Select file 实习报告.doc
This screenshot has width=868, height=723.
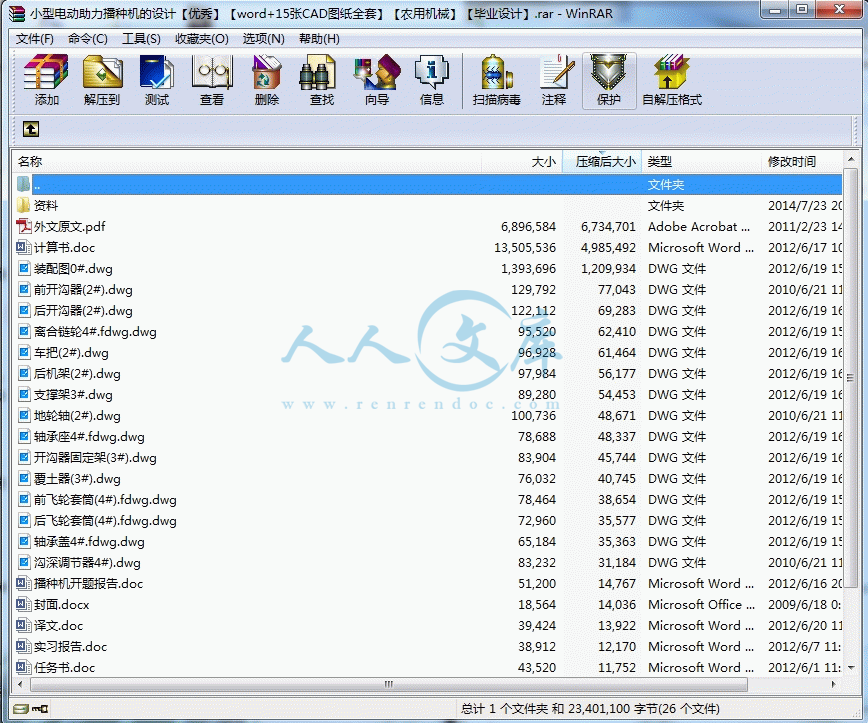click(x=70, y=647)
